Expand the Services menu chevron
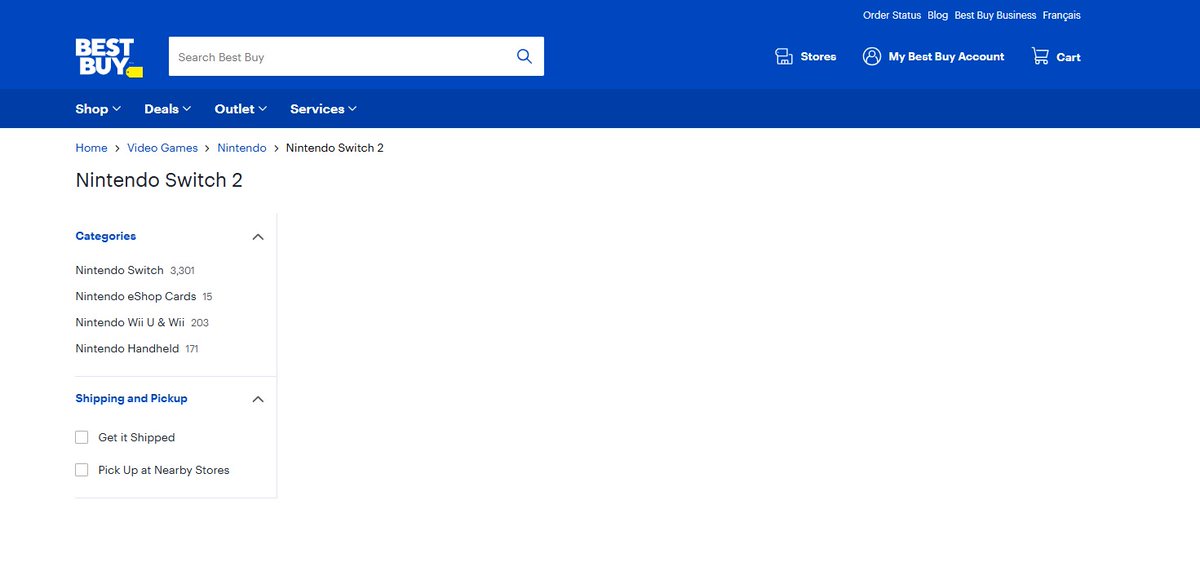Image resolution: width=1200 pixels, height=571 pixels. [x=352, y=109]
